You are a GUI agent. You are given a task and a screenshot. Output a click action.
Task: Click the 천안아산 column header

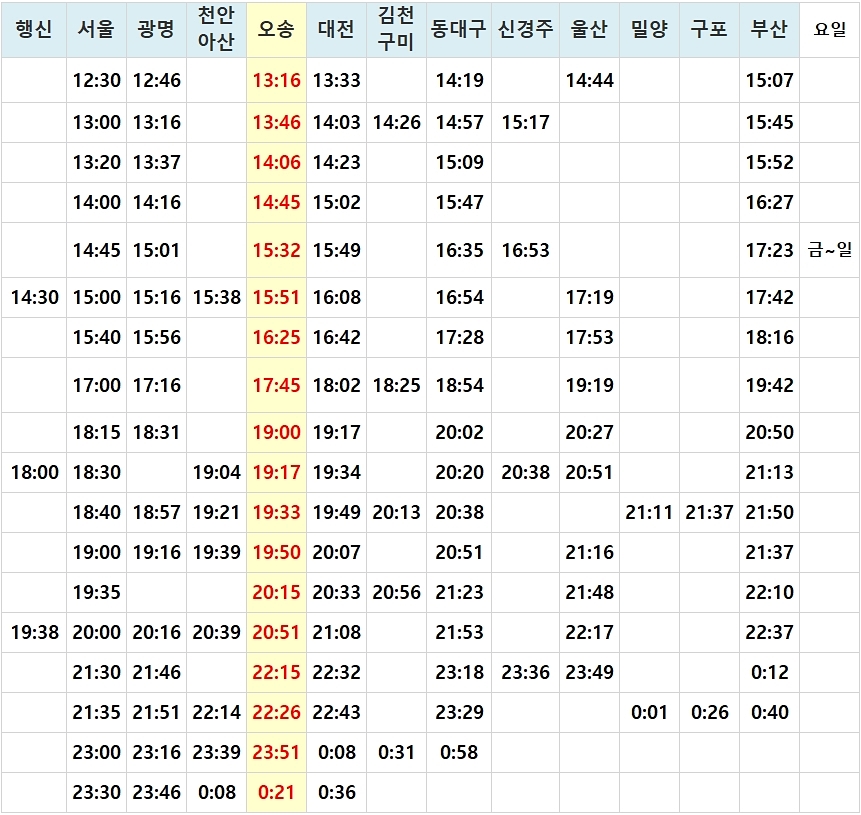click(216, 29)
